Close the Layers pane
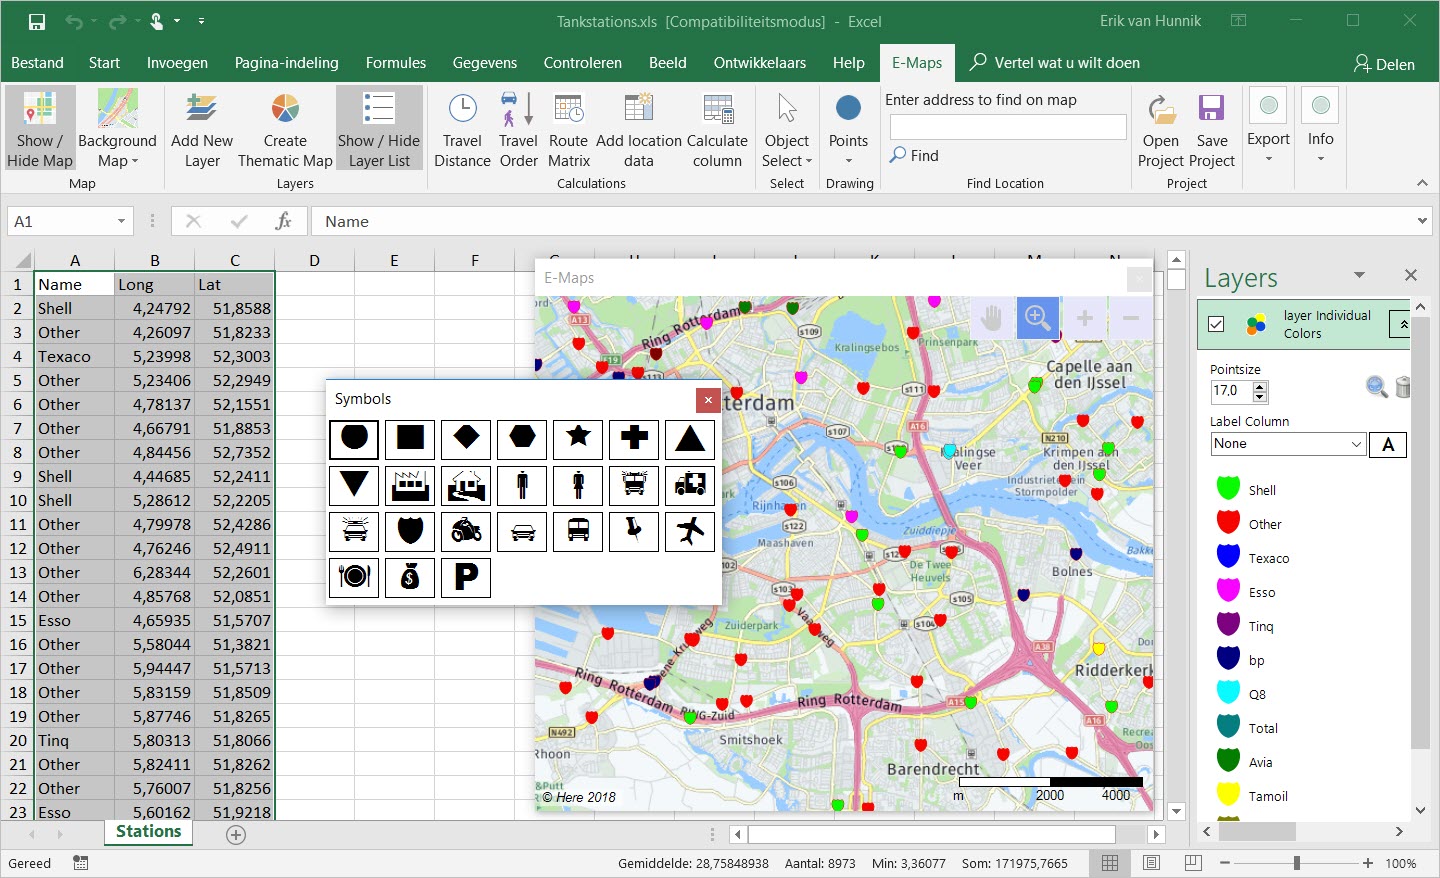This screenshot has height=878, width=1440. pos(1410,275)
